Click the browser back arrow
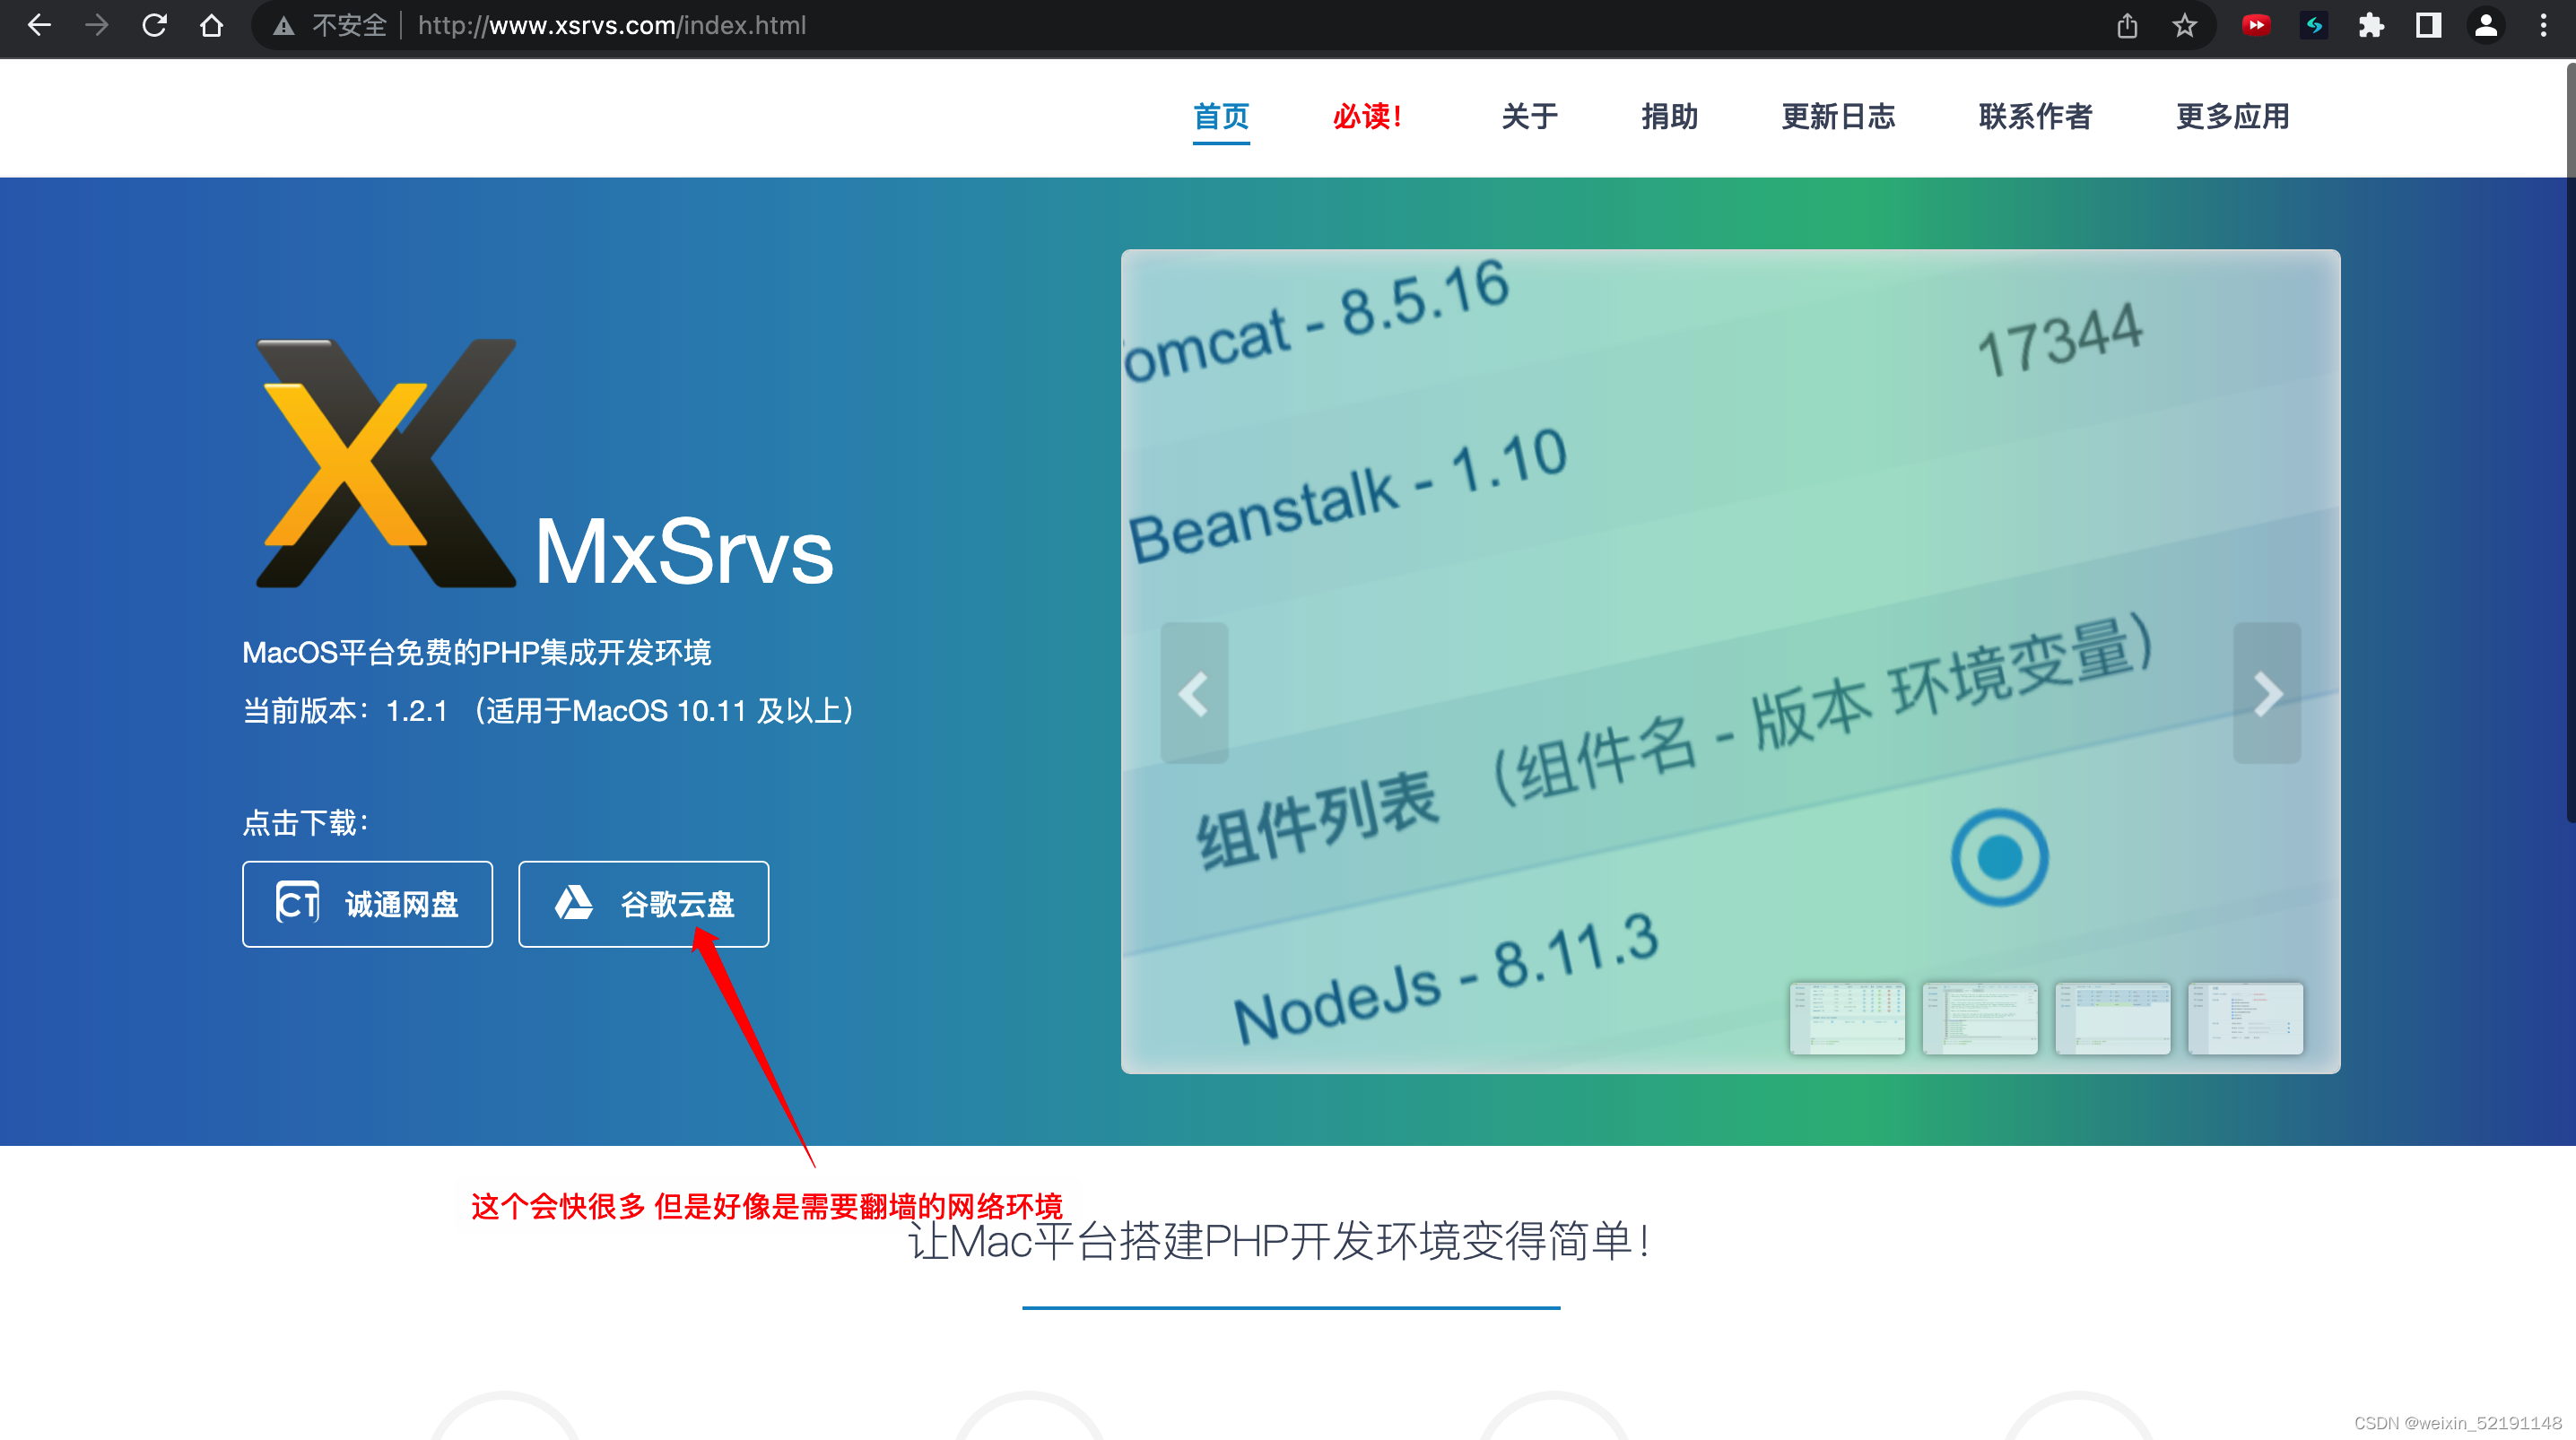This screenshot has width=2576, height=1440. click(39, 25)
